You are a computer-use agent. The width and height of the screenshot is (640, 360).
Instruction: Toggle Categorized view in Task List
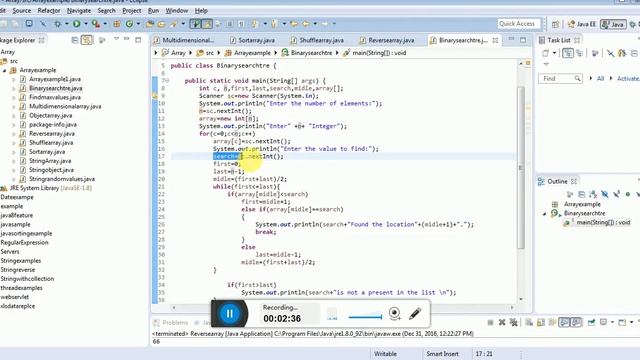click(567, 53)
